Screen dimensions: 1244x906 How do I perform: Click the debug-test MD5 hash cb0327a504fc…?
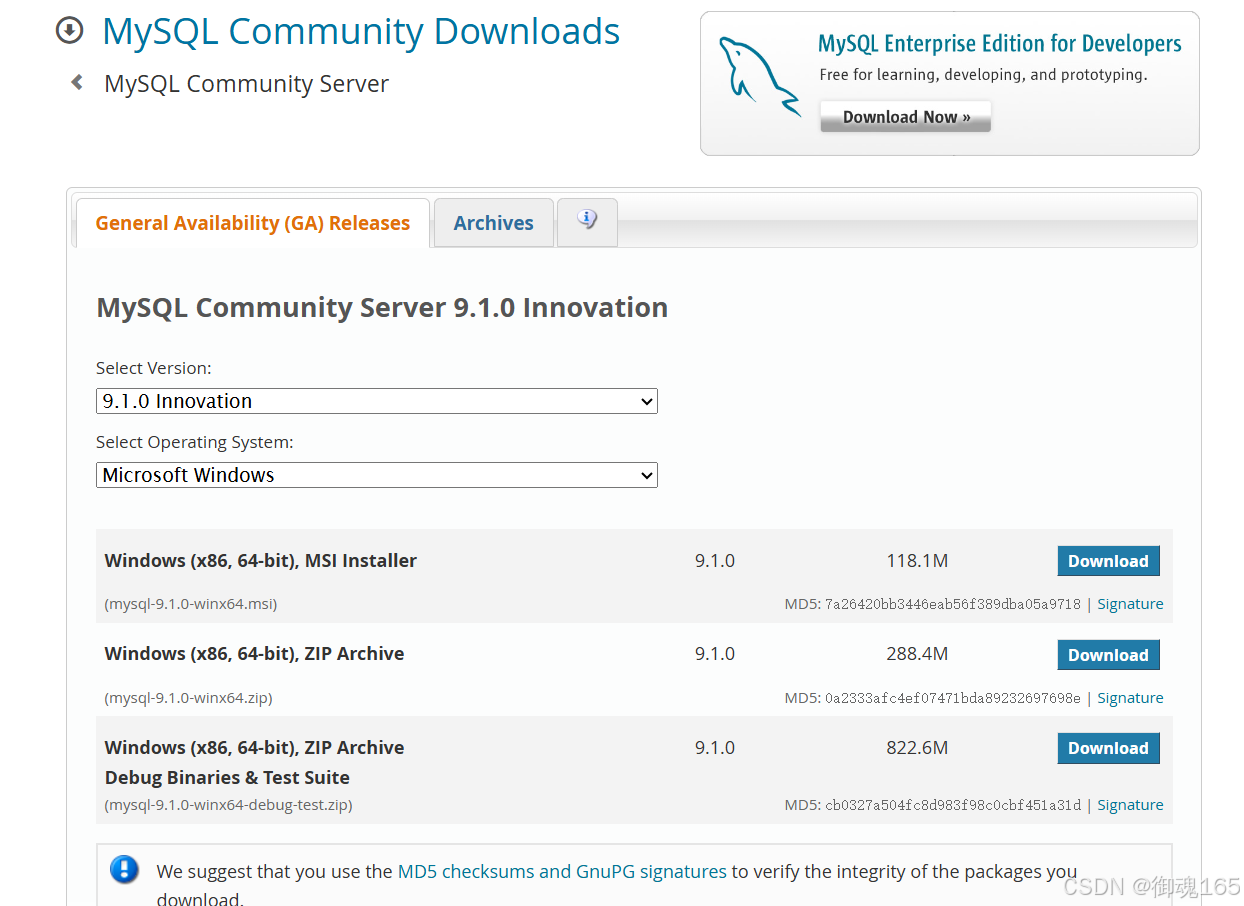[x=952, y=805]
